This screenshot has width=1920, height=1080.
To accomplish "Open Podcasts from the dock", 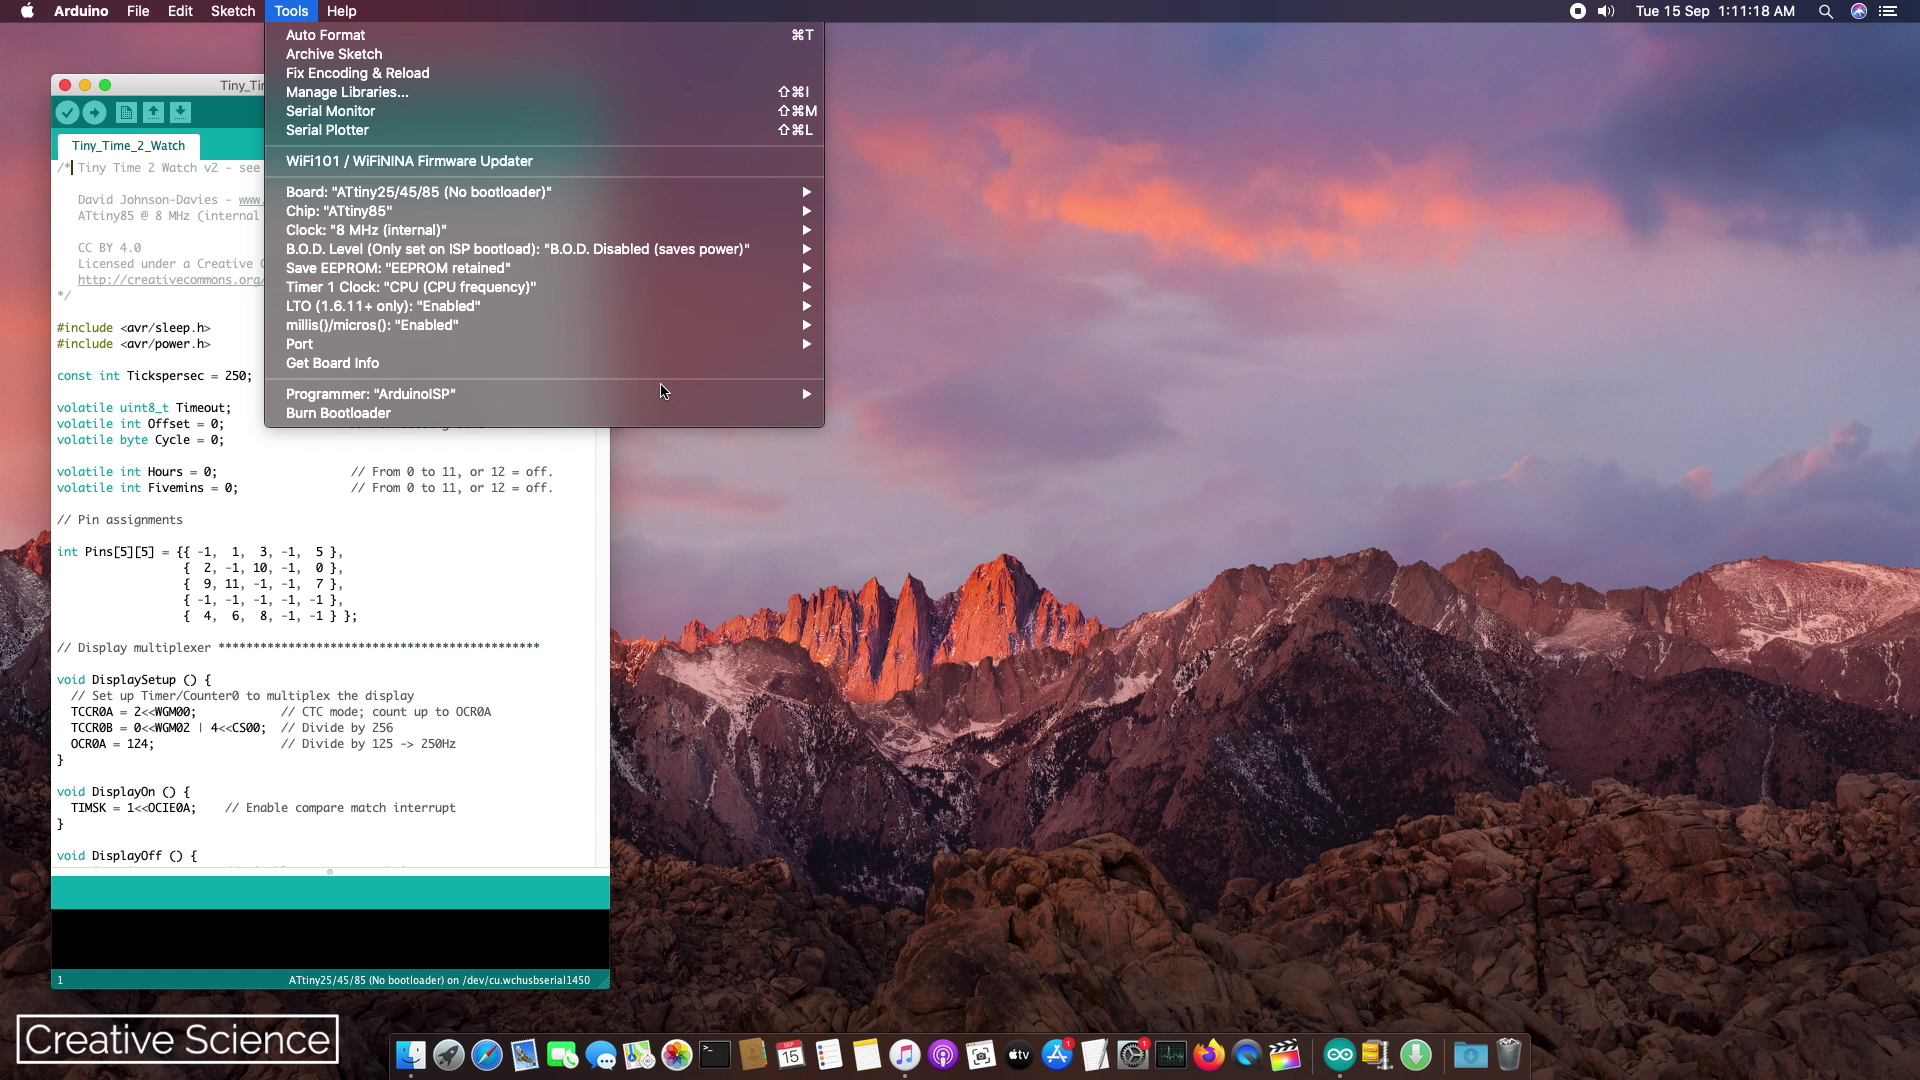I will (x=943, y=1055).
